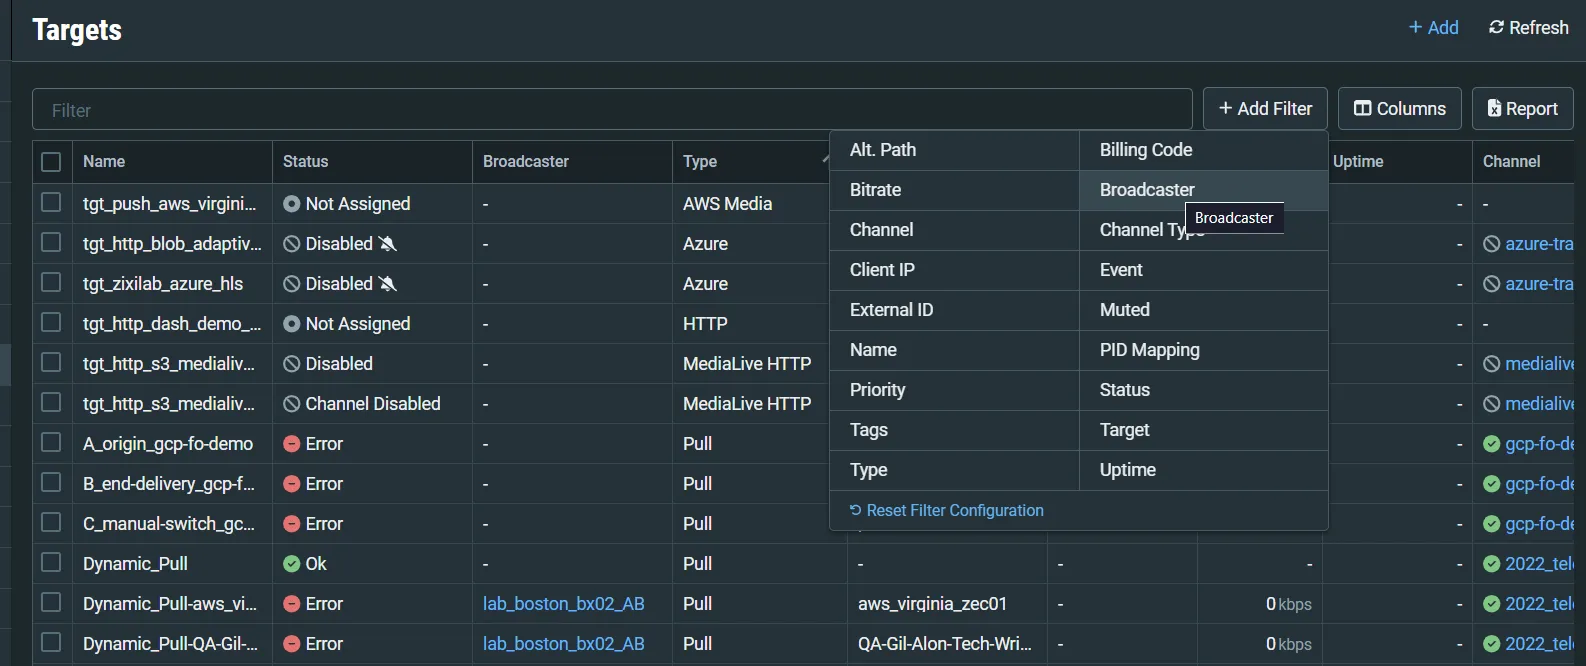Image resolution: width=1586 pixels, height=666 pixels.
Task: Toggle the select-all checkbox in table header
Action: point(51,161)
